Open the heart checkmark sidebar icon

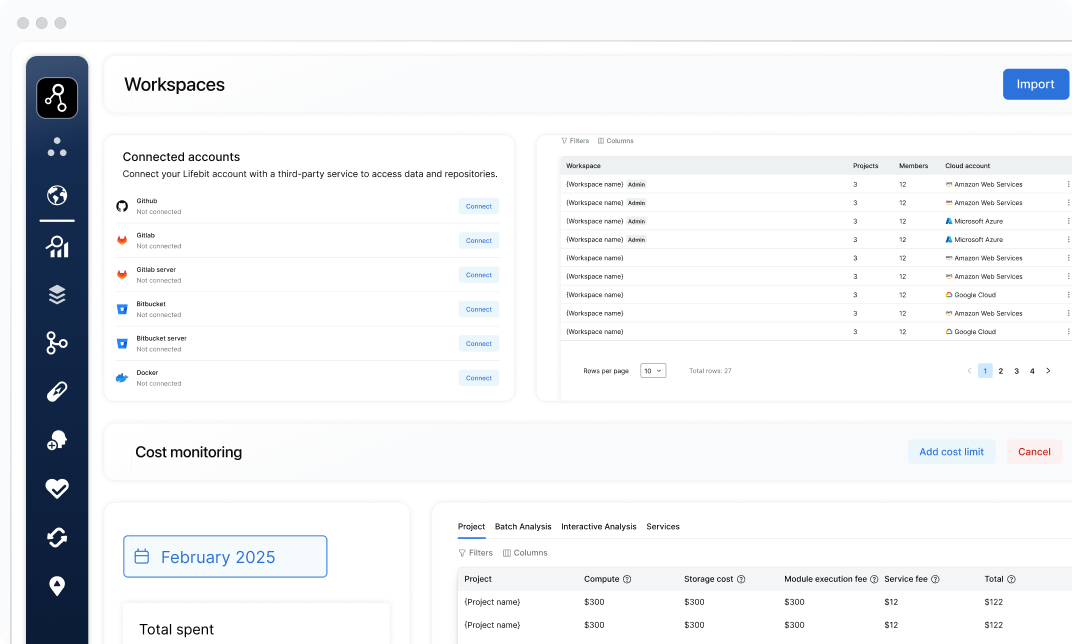57,488
